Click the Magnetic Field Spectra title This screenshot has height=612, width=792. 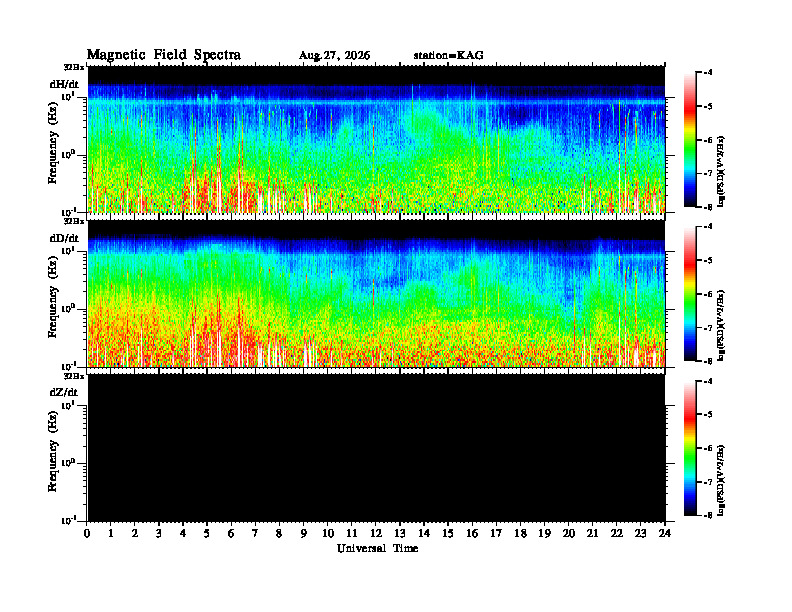point(163,55)
